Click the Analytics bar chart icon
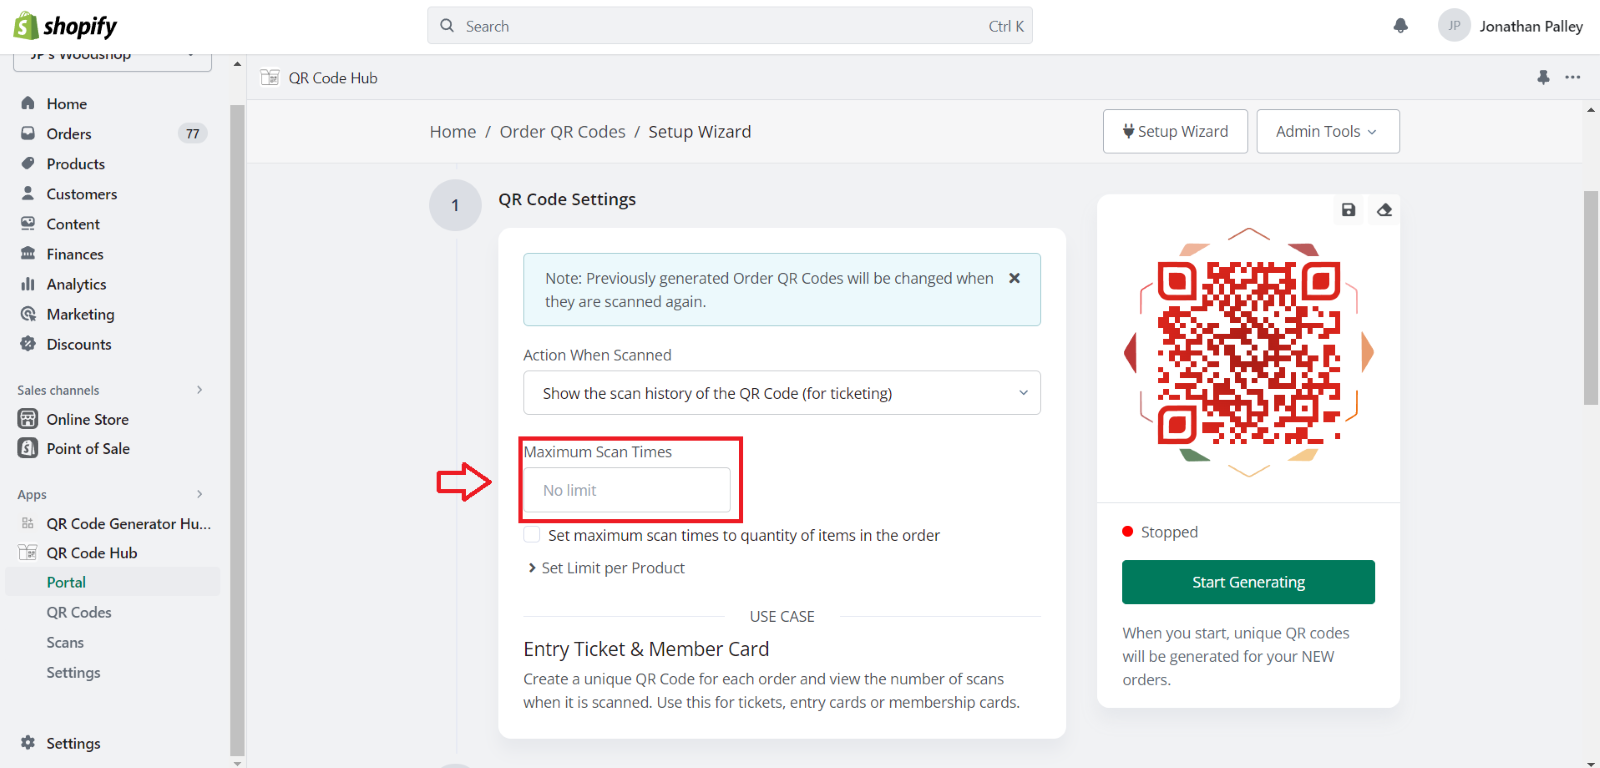The width and height of the screenshot is (1600, 768). [28, 284]
